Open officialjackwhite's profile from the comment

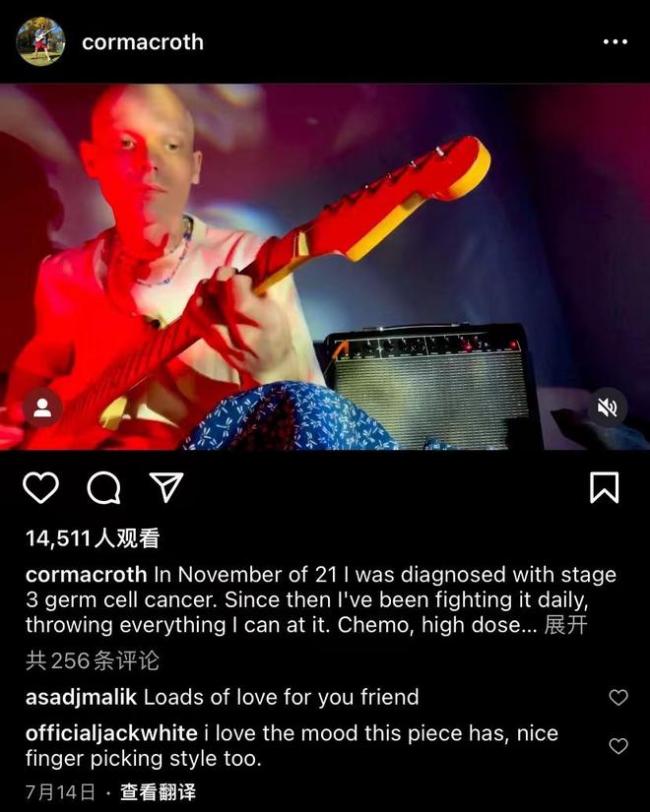coord(111,733)
